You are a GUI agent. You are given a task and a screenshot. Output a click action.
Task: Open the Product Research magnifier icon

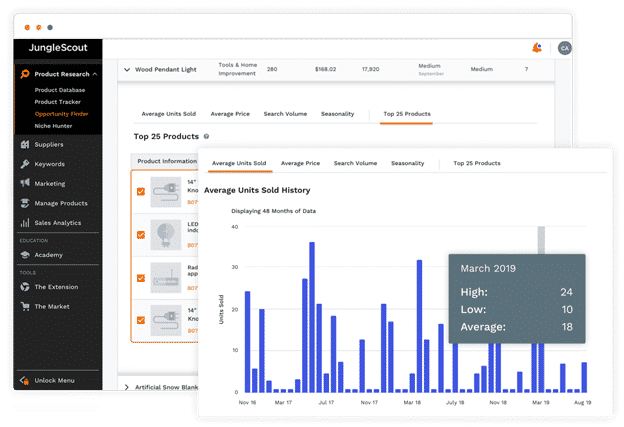pos(25,74)
